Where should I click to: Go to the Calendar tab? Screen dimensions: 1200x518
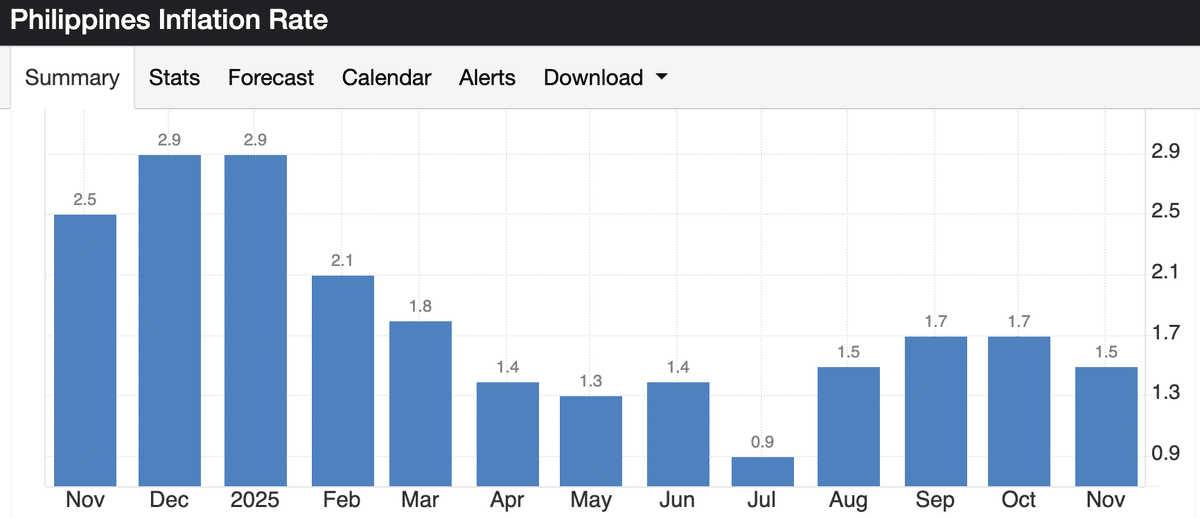386,78
